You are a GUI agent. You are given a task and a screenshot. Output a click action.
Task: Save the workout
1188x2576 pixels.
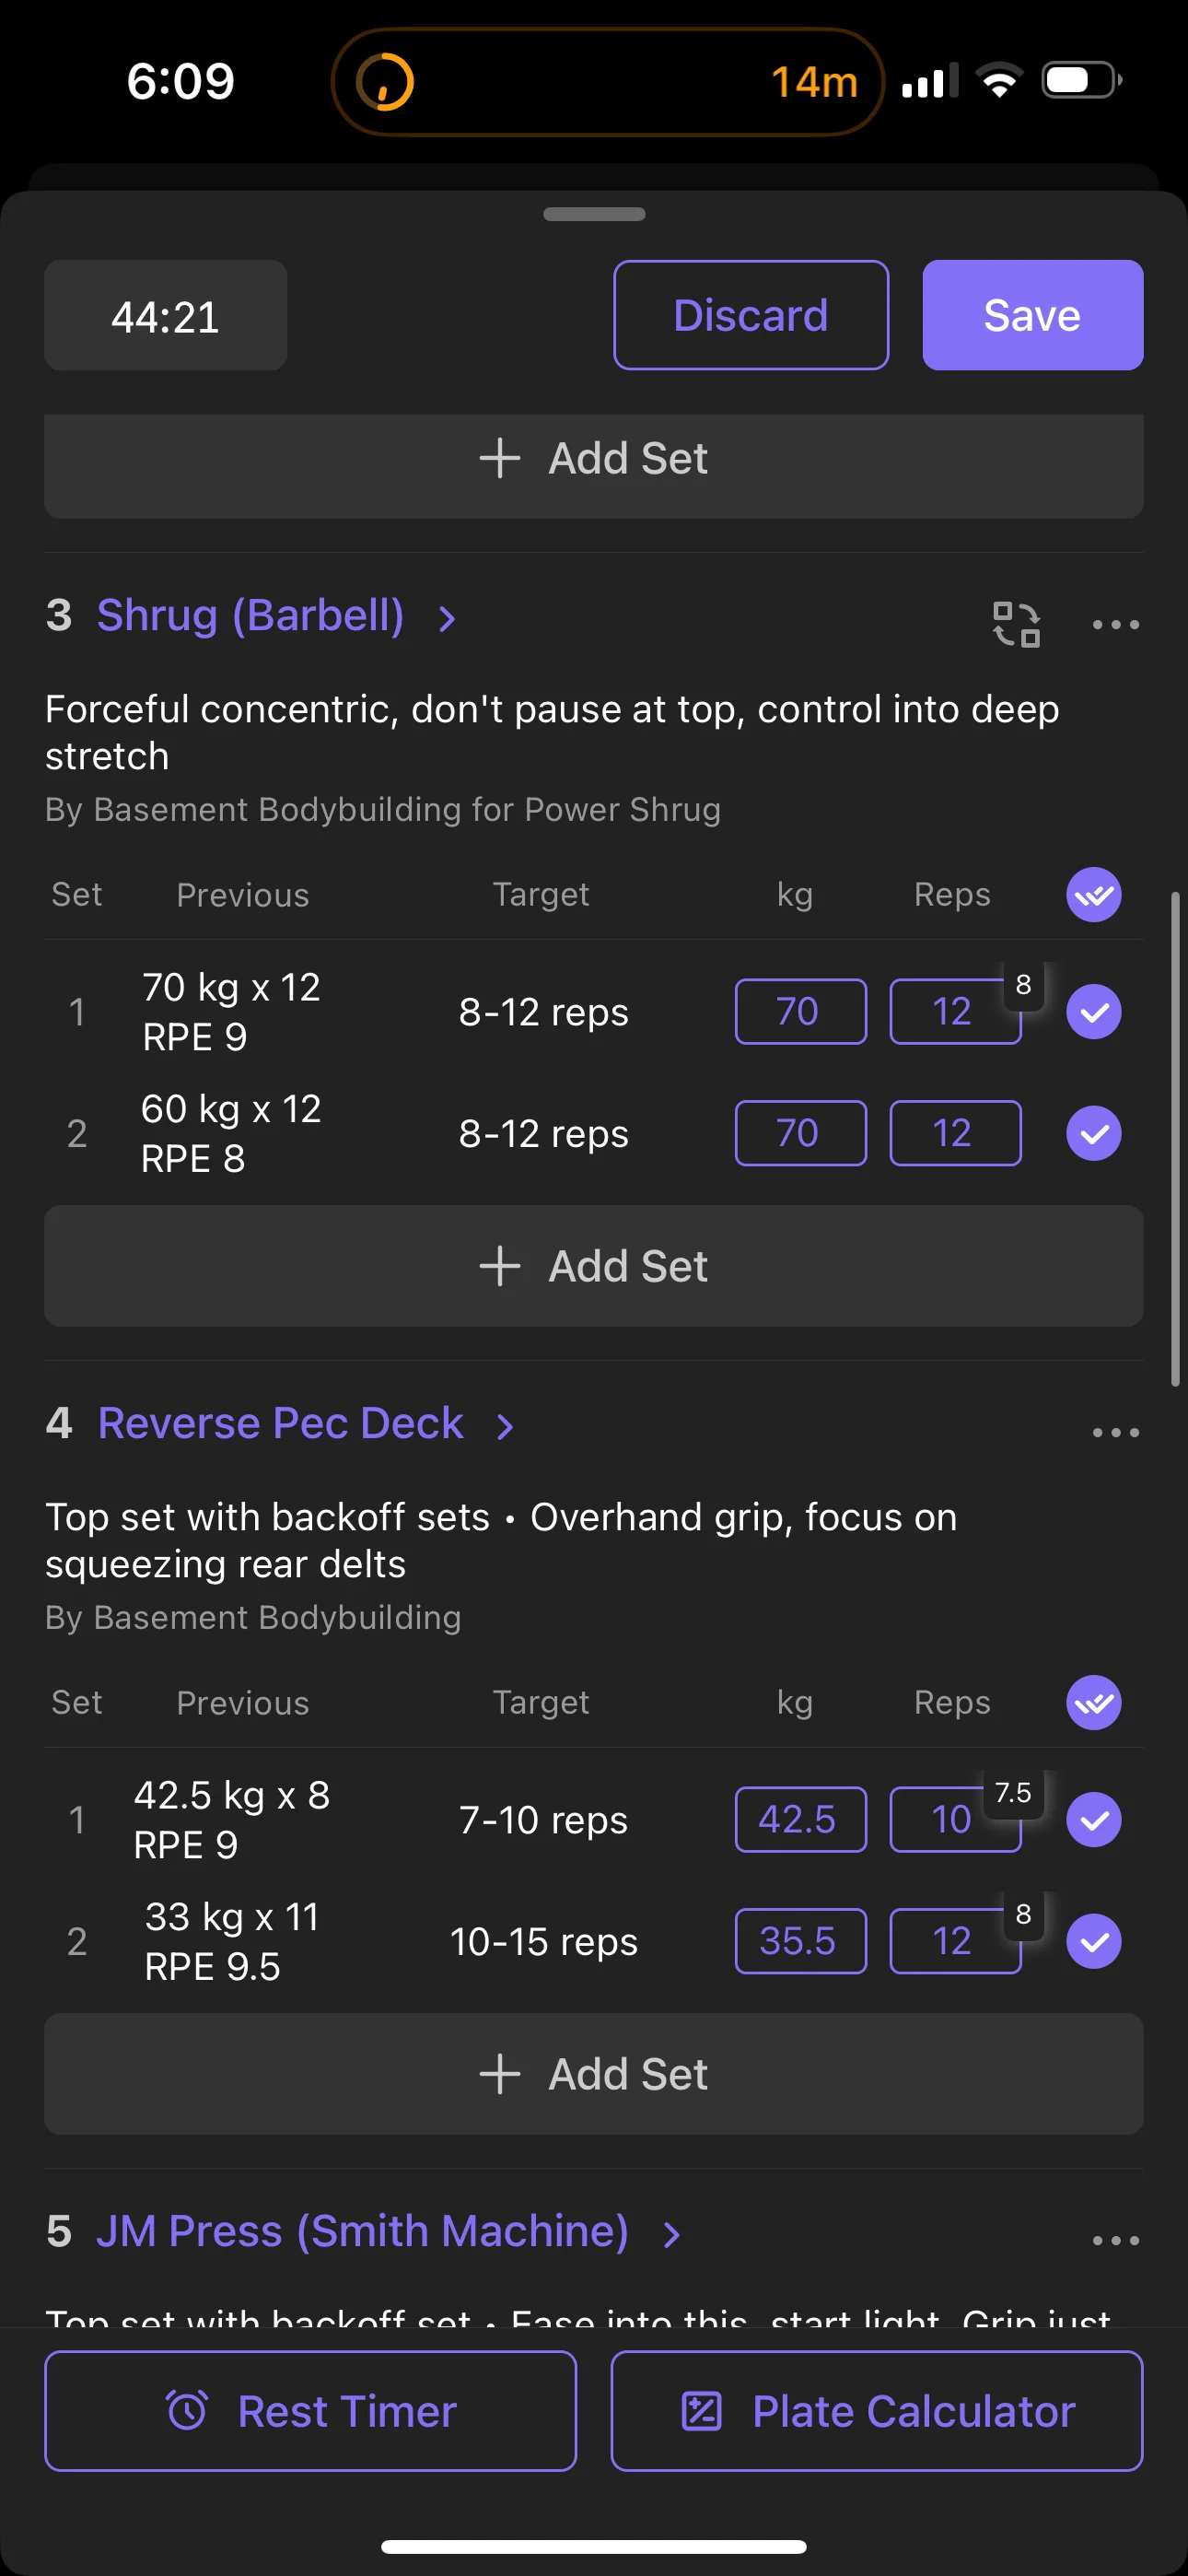click(x=1032, y=315)
